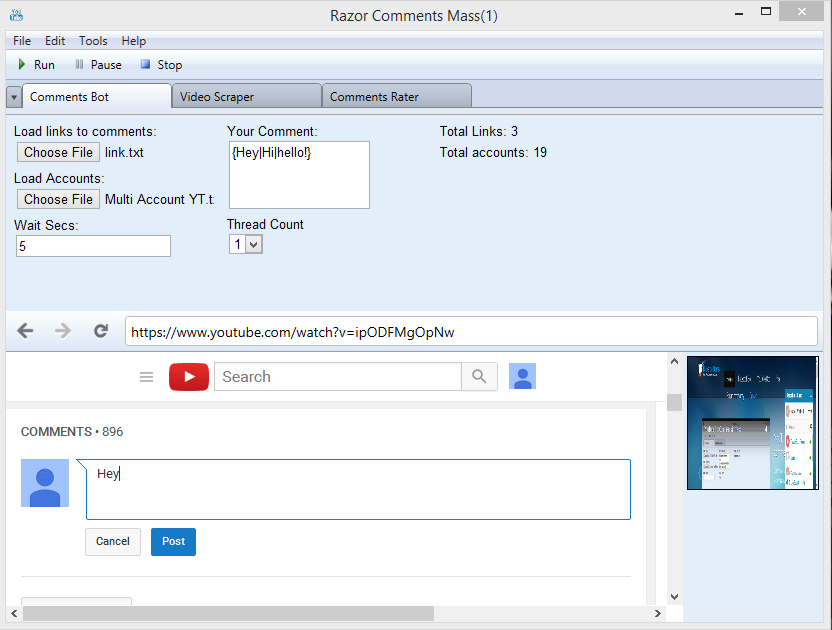
Task: Open the YouTube account avatar
Action: click(x=522, y=377)
